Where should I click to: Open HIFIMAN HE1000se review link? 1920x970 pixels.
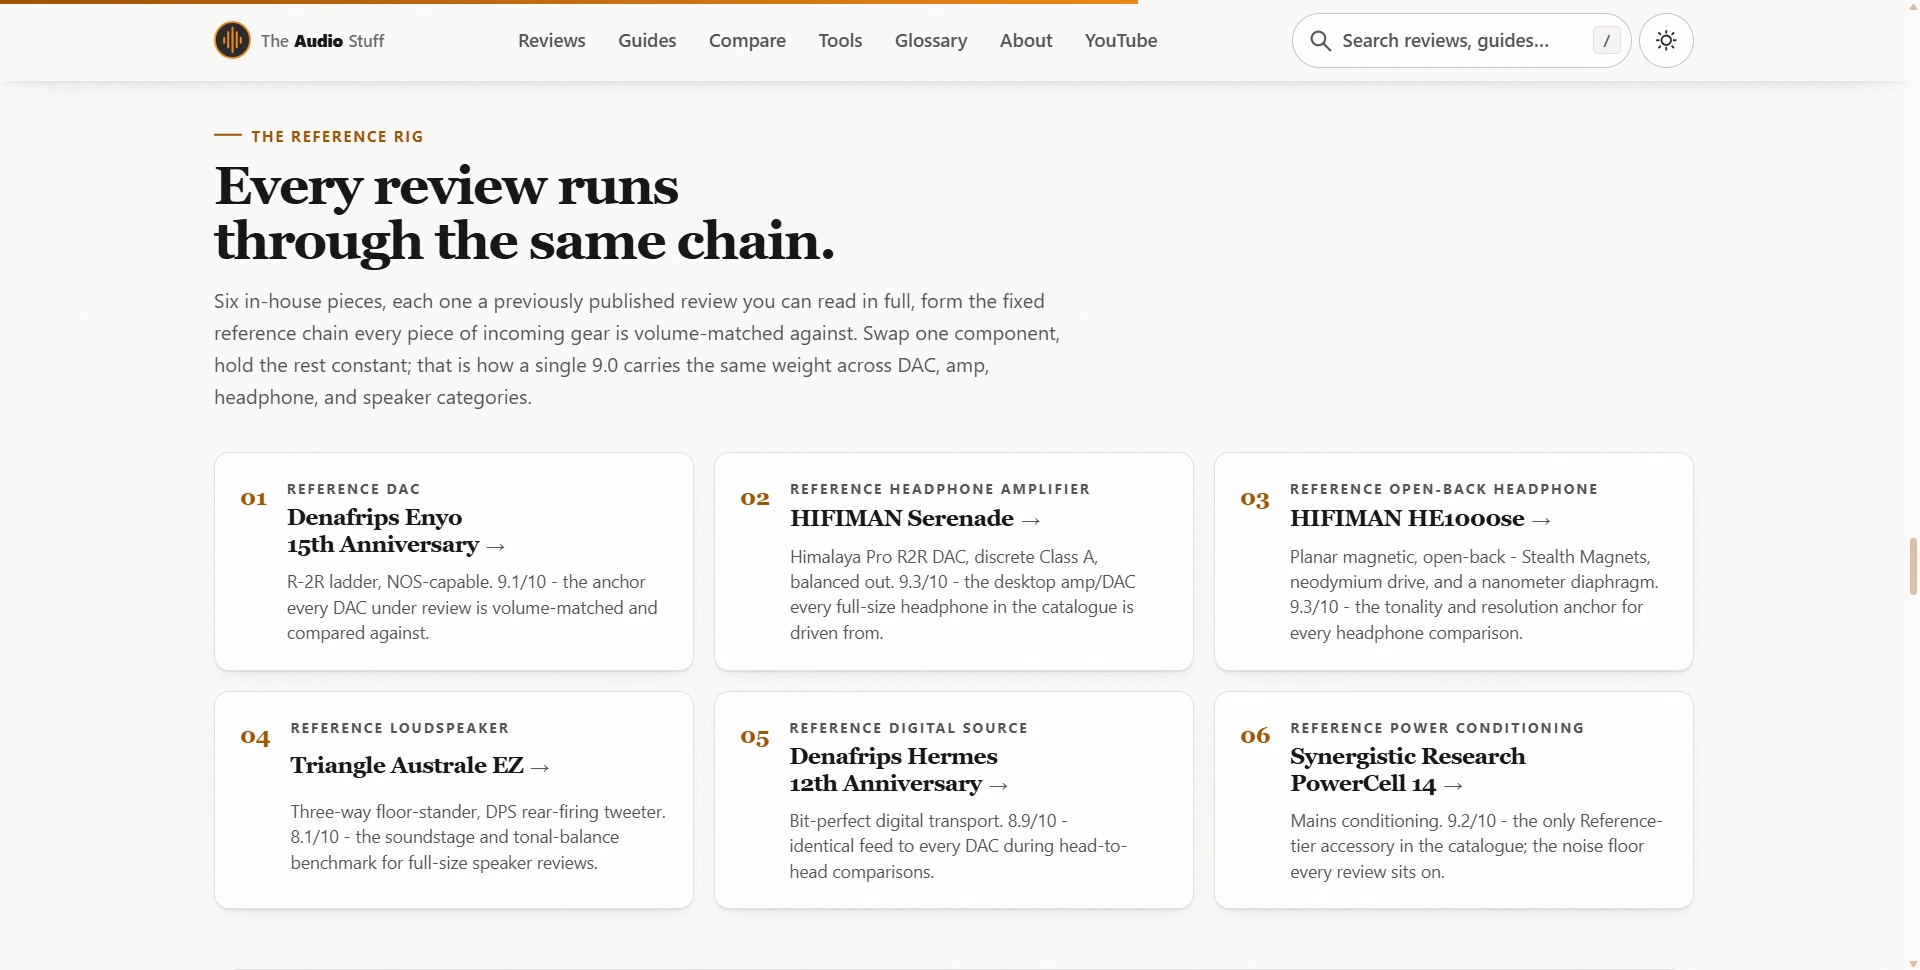1420,518
